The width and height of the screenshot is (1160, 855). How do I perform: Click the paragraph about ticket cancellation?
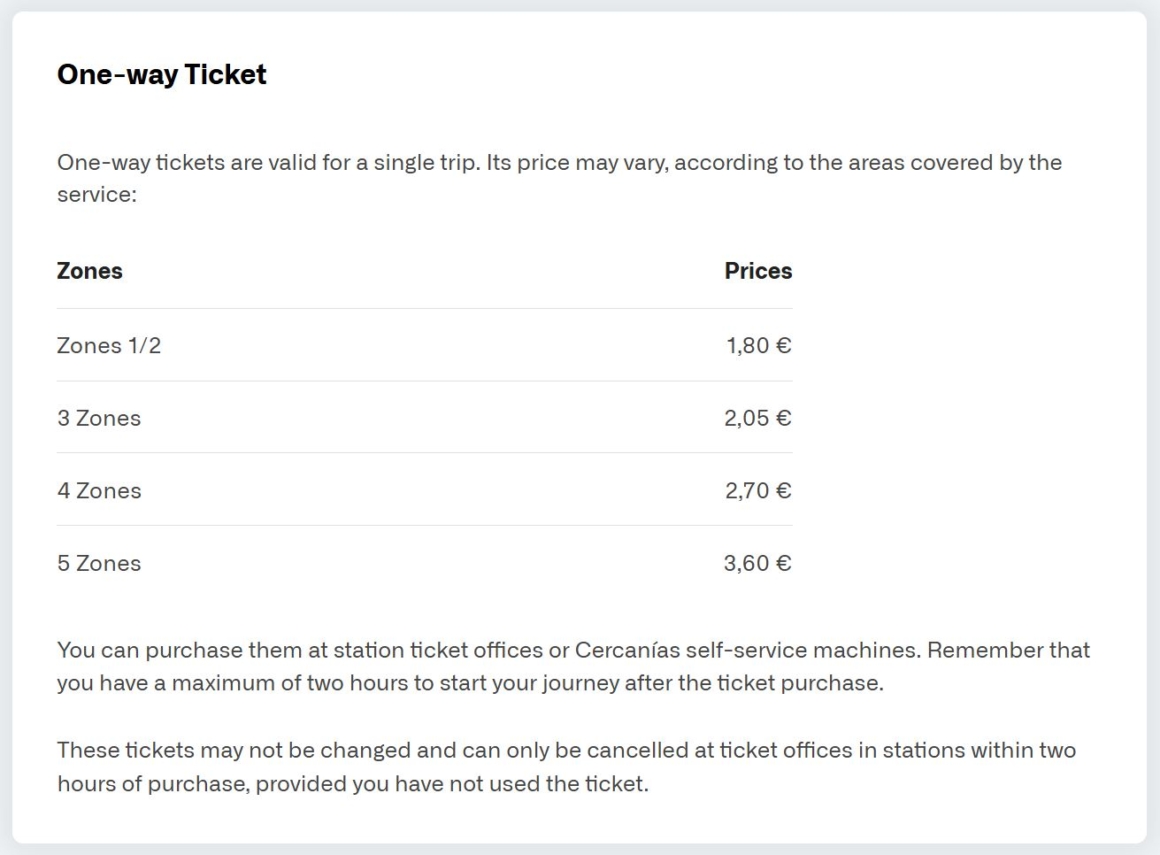pyautogui.click(x=566, y=765)
